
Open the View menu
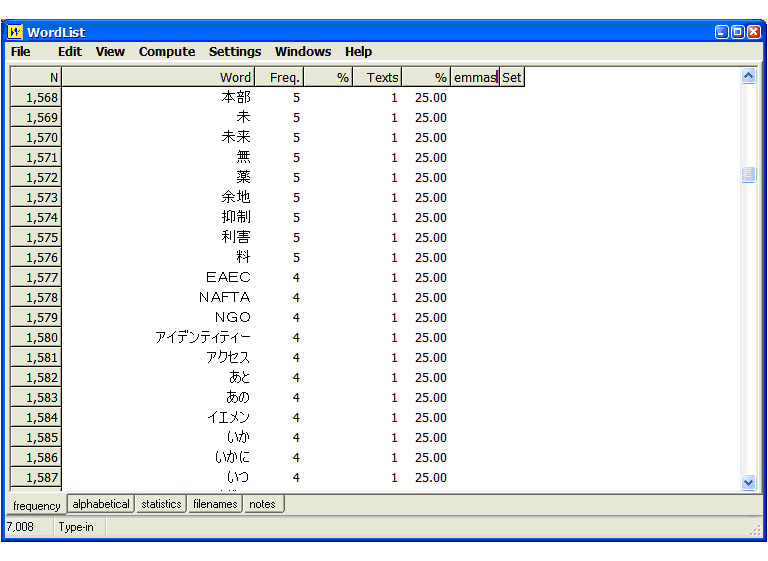pos(110,52)
